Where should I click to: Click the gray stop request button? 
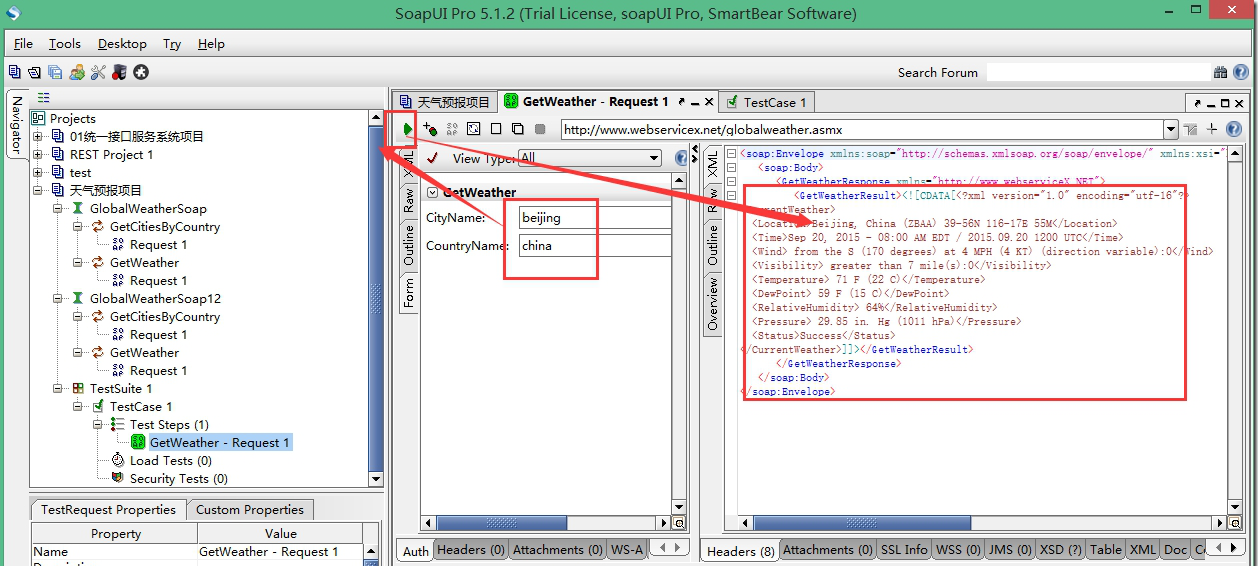click(540, 129)
